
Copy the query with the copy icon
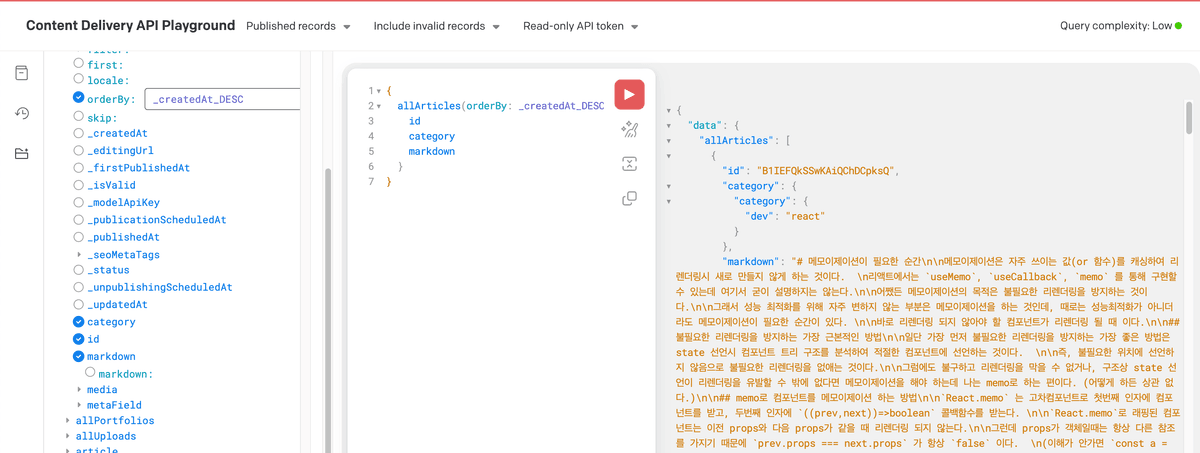click(629, 198)
